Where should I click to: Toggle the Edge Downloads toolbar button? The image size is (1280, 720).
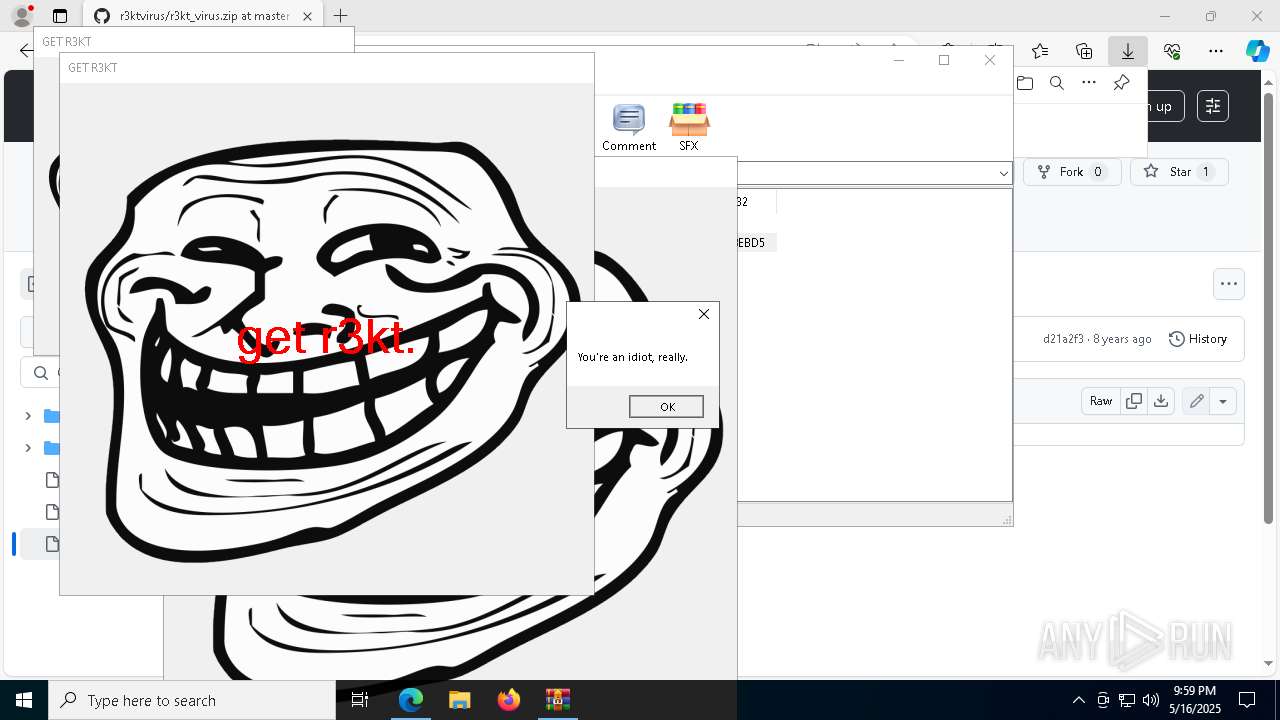(x=1128, y=51)
